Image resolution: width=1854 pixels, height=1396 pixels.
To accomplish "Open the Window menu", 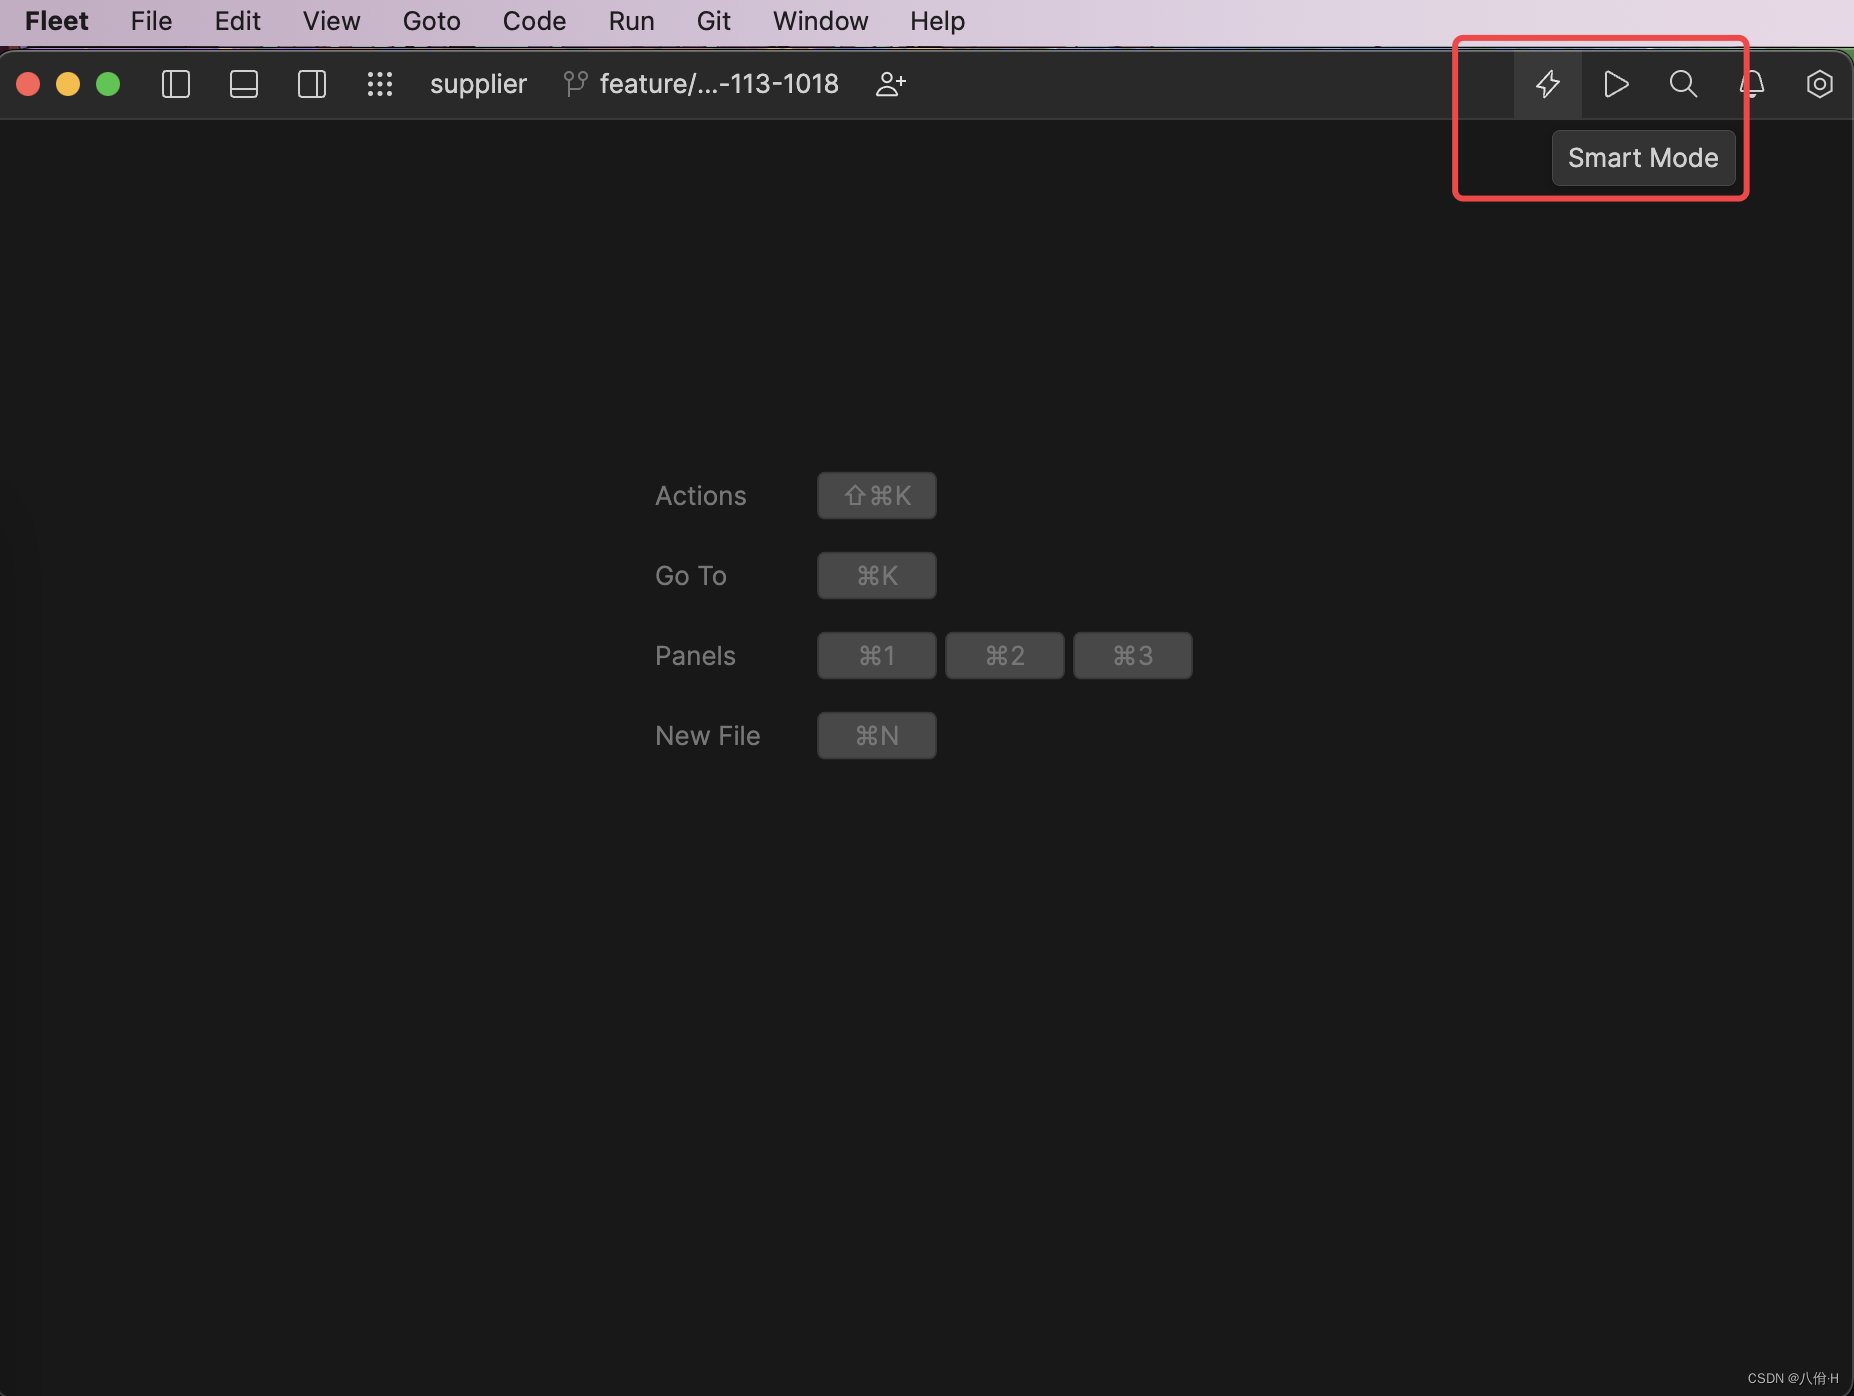I will (x=820, y=21).
